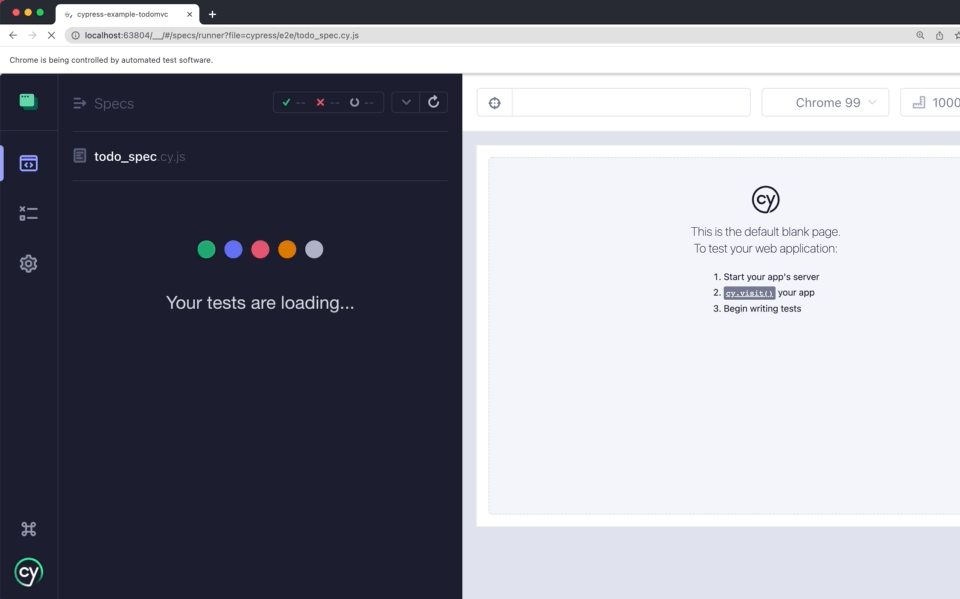The height and width of the screenshot is (599, 960).
Task: Click the cy.visit() documentation link
Action: (749, 293)
